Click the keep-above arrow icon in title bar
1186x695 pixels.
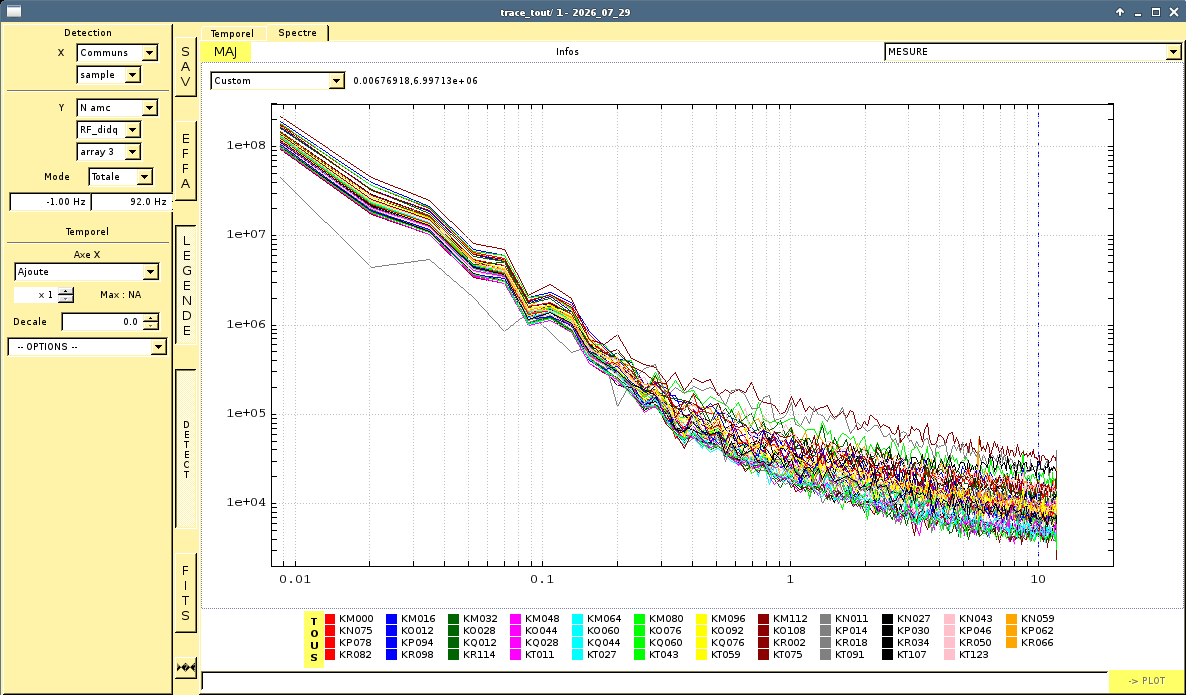pos(1120,11)
